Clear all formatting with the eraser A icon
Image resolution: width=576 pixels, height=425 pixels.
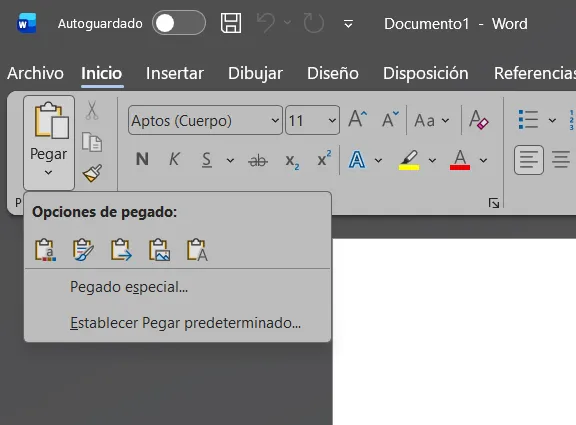click(x=479, y=120)
